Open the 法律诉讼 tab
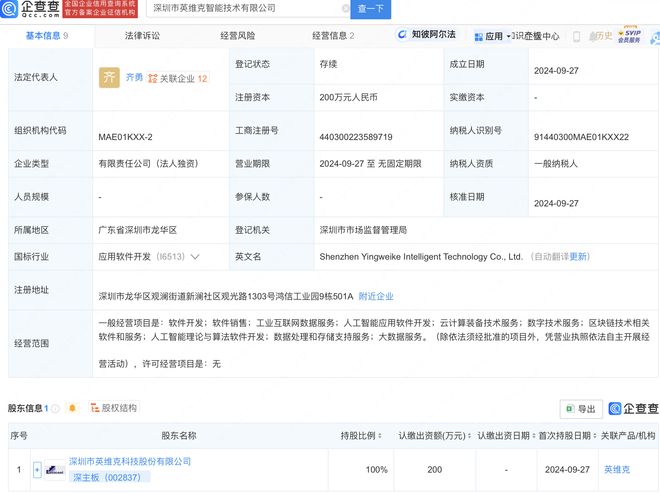Viewport: 660px width, 493px height. [x=142, y=36]
